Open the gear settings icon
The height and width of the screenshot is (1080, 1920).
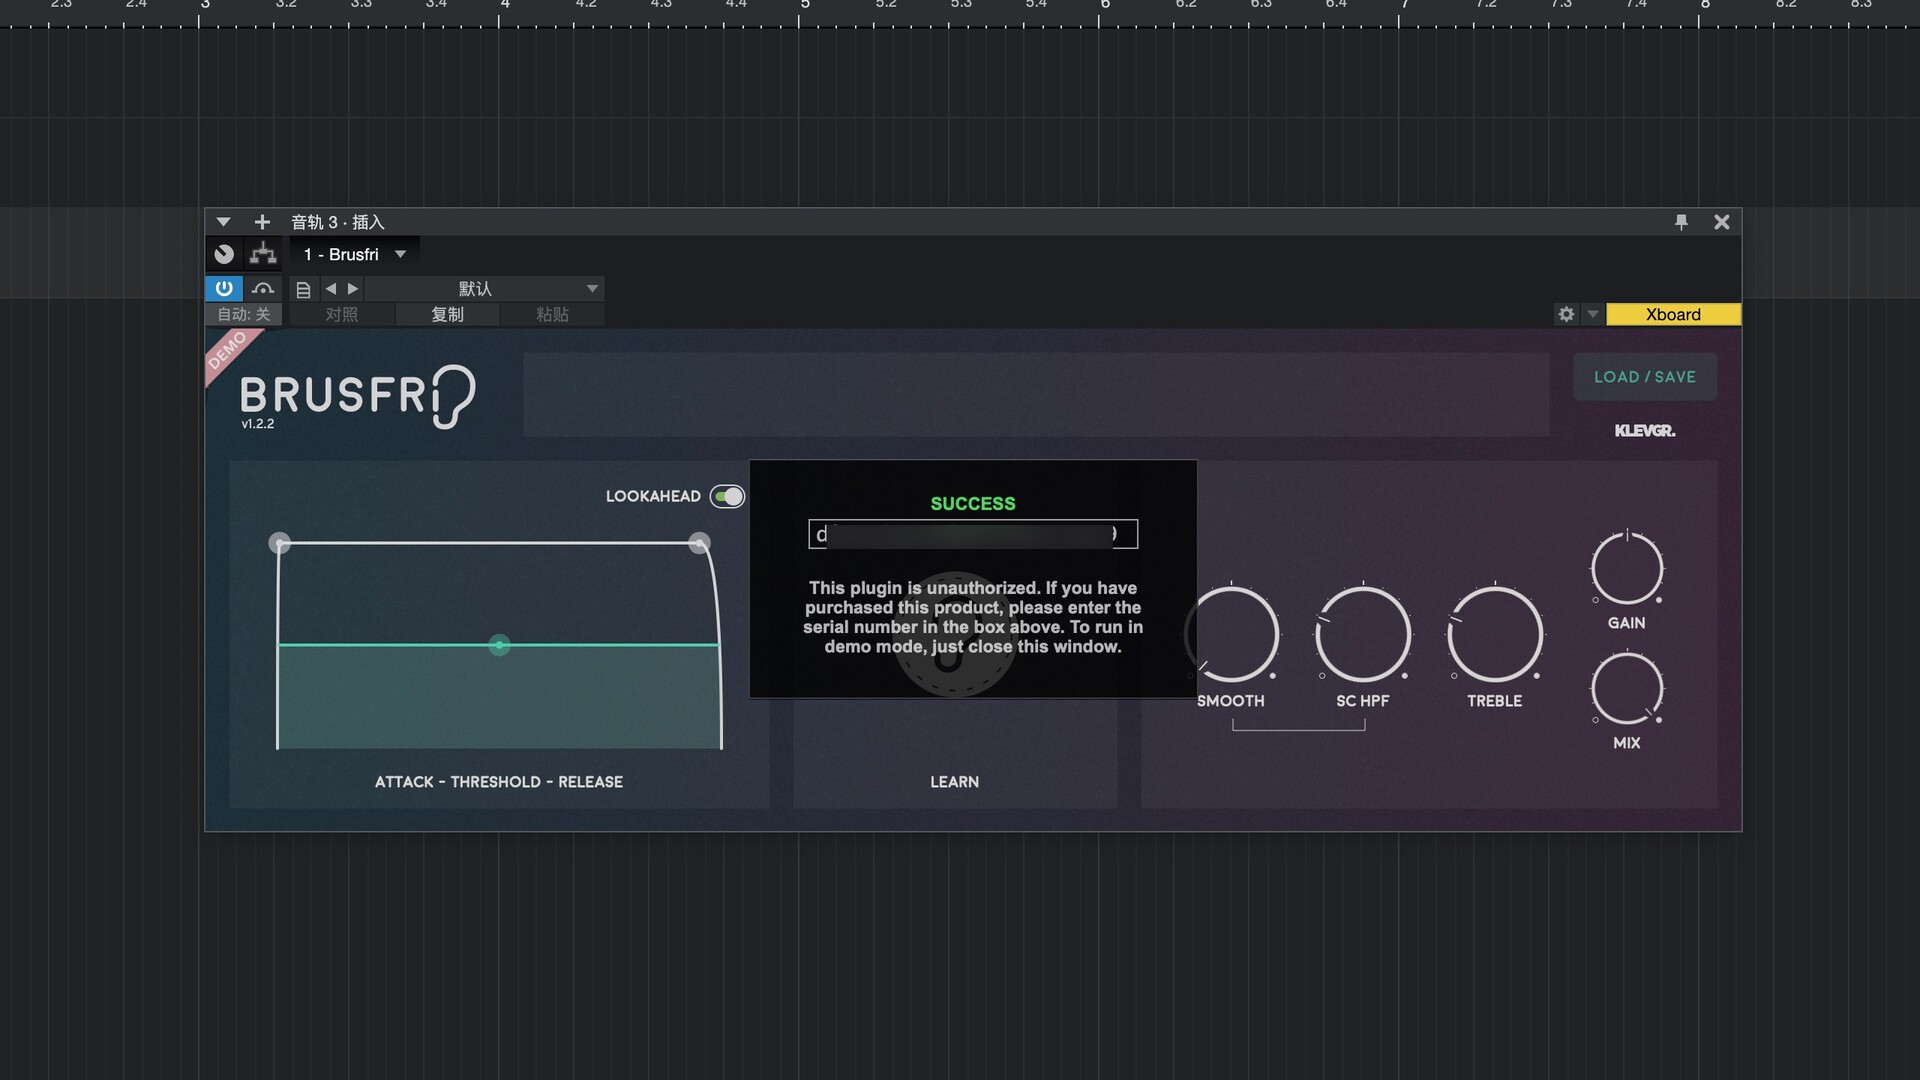(1566, 314)
